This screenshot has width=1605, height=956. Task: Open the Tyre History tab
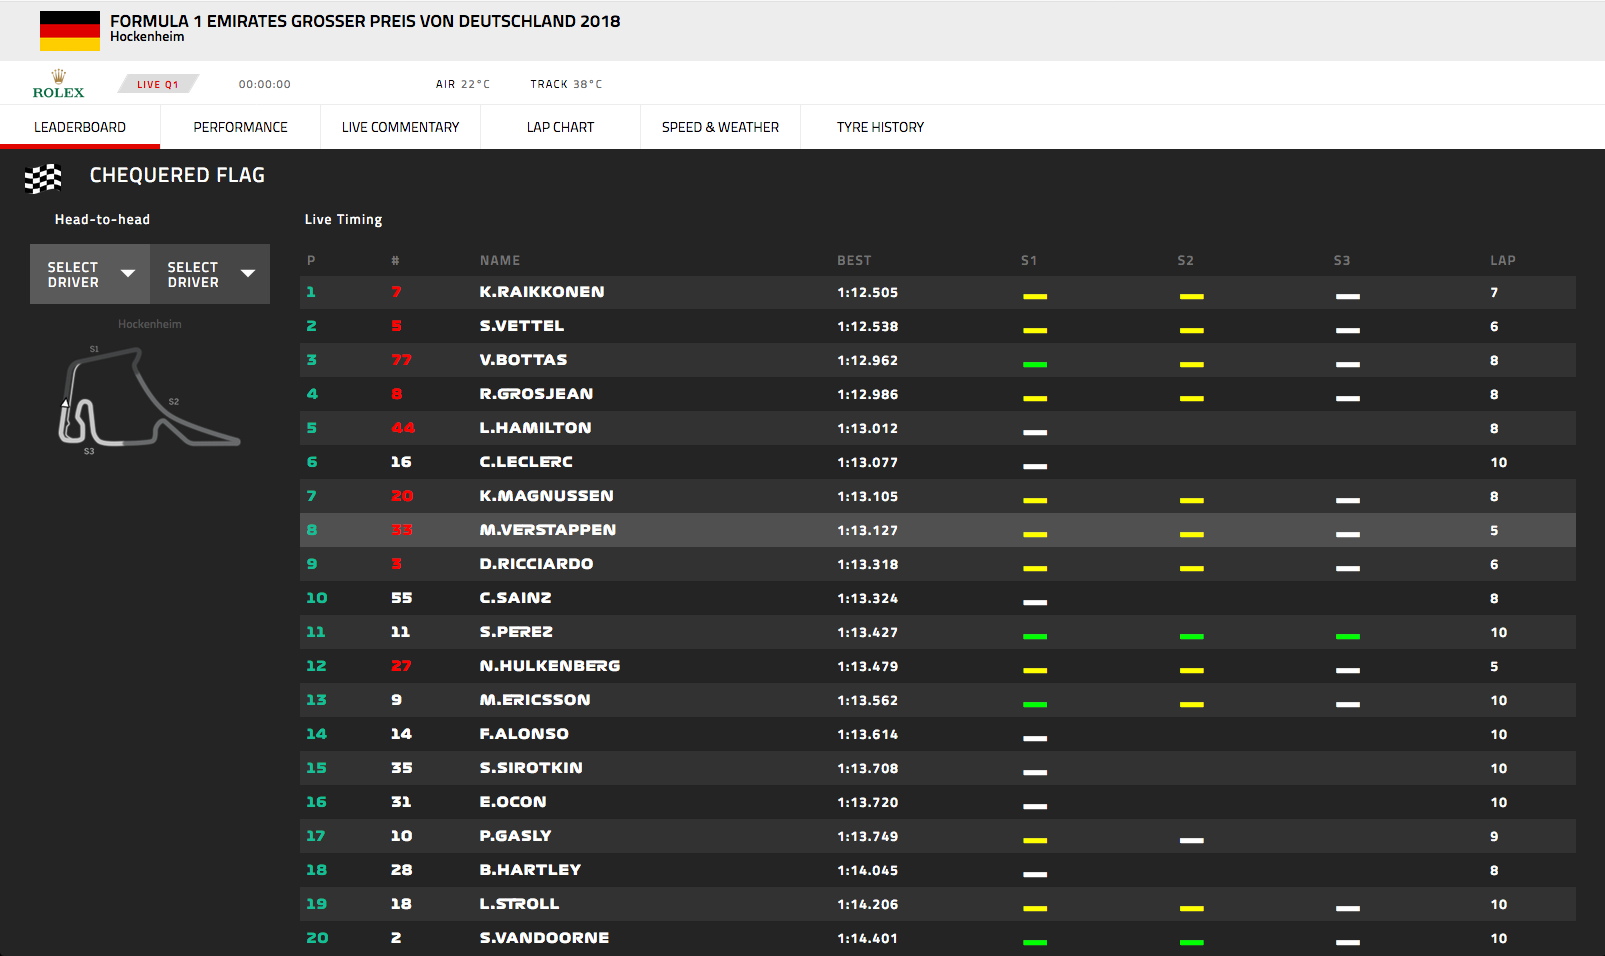pyautogui.click(x=880, y=127)
